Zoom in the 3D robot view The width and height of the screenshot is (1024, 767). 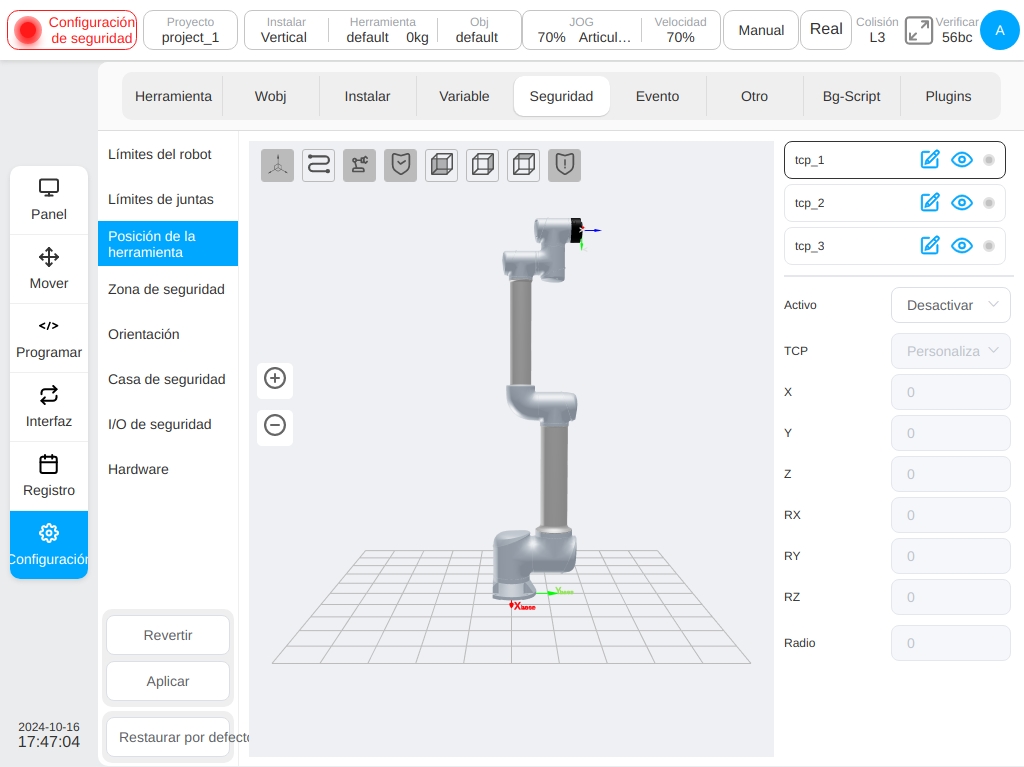pyautogui.click(x=275, y=378)
